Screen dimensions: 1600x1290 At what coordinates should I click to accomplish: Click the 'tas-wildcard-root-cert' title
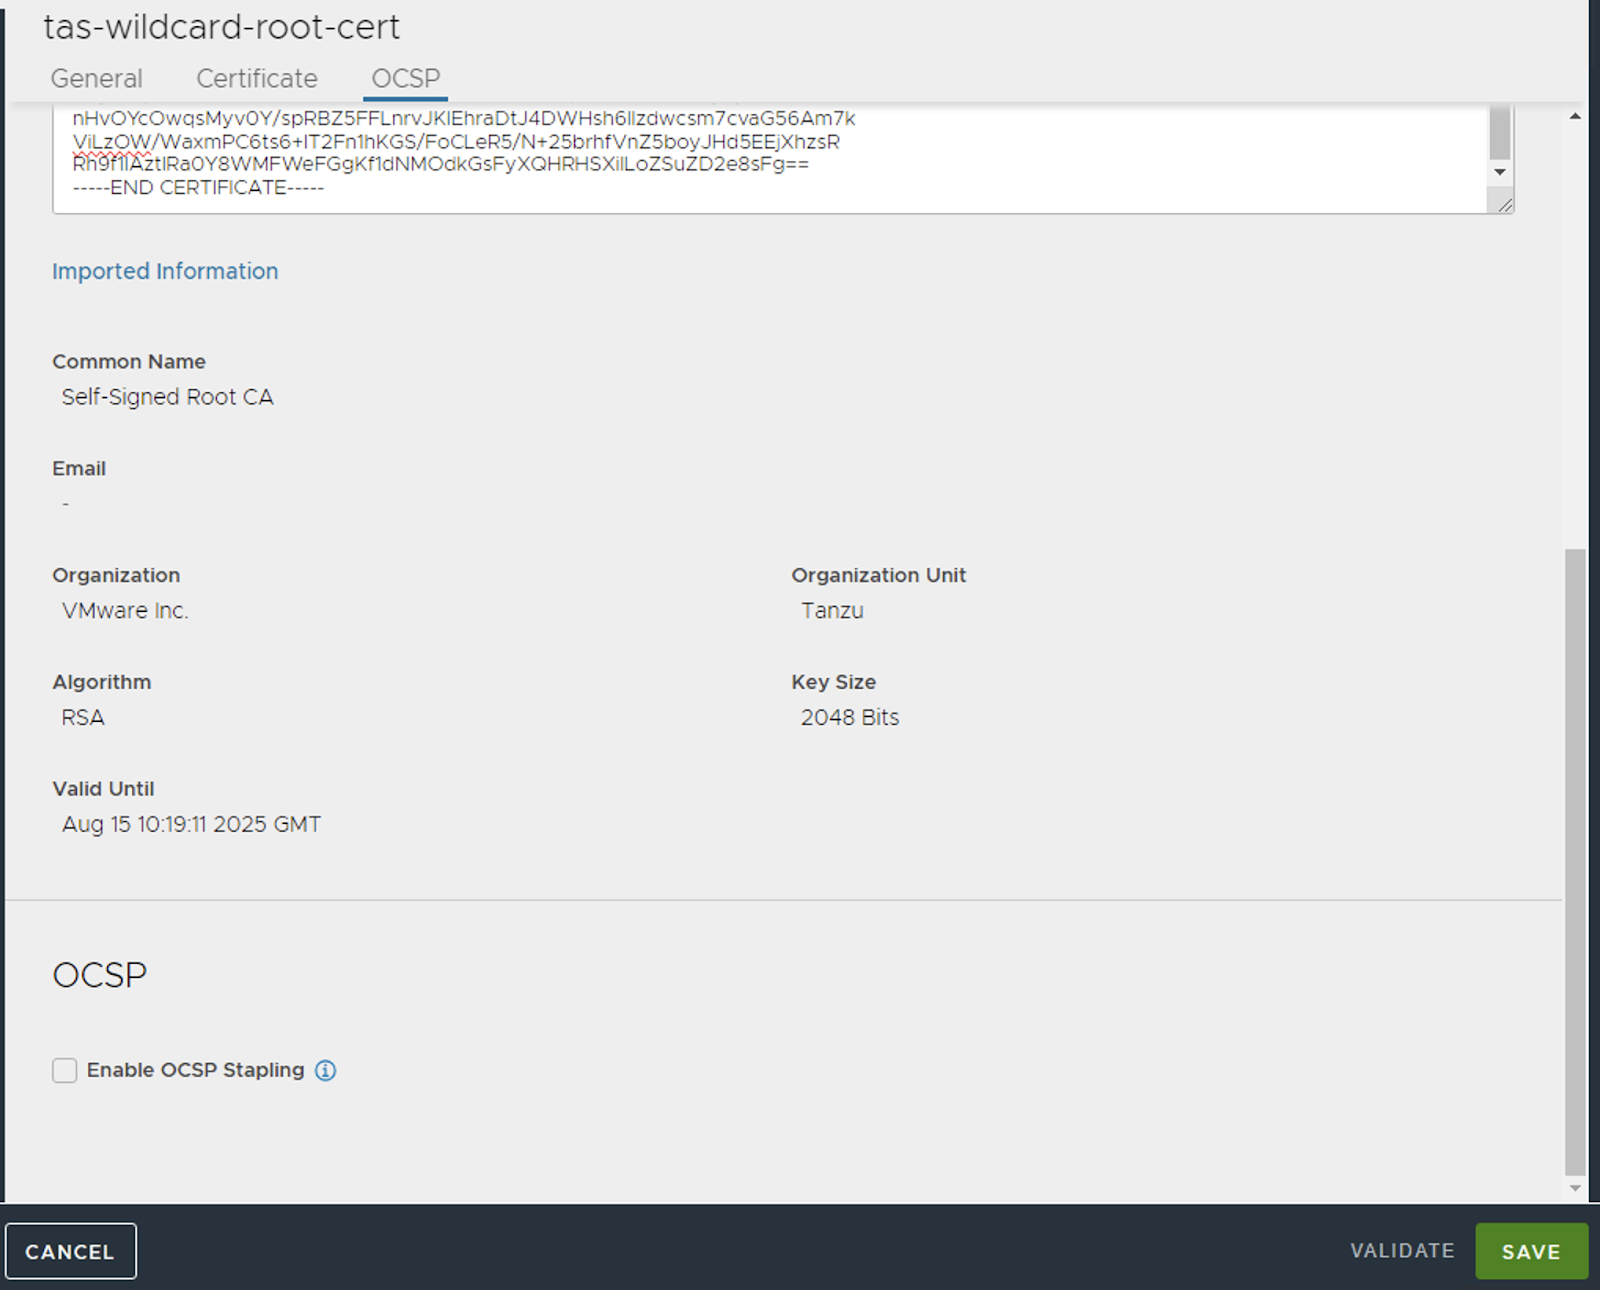(x=221, y=27)
